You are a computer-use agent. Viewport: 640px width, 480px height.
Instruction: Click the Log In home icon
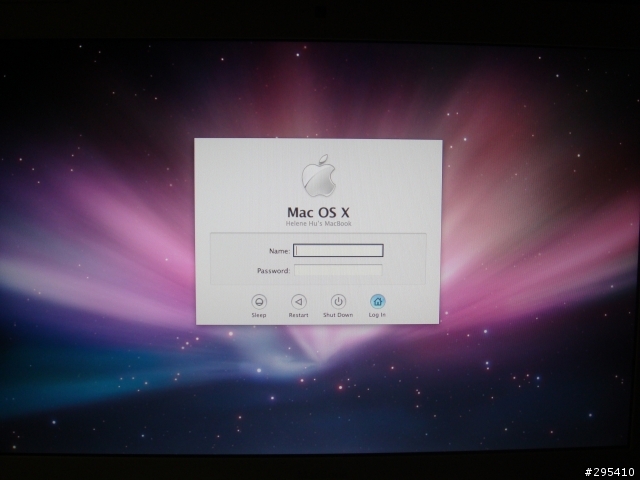pos(378,302)
